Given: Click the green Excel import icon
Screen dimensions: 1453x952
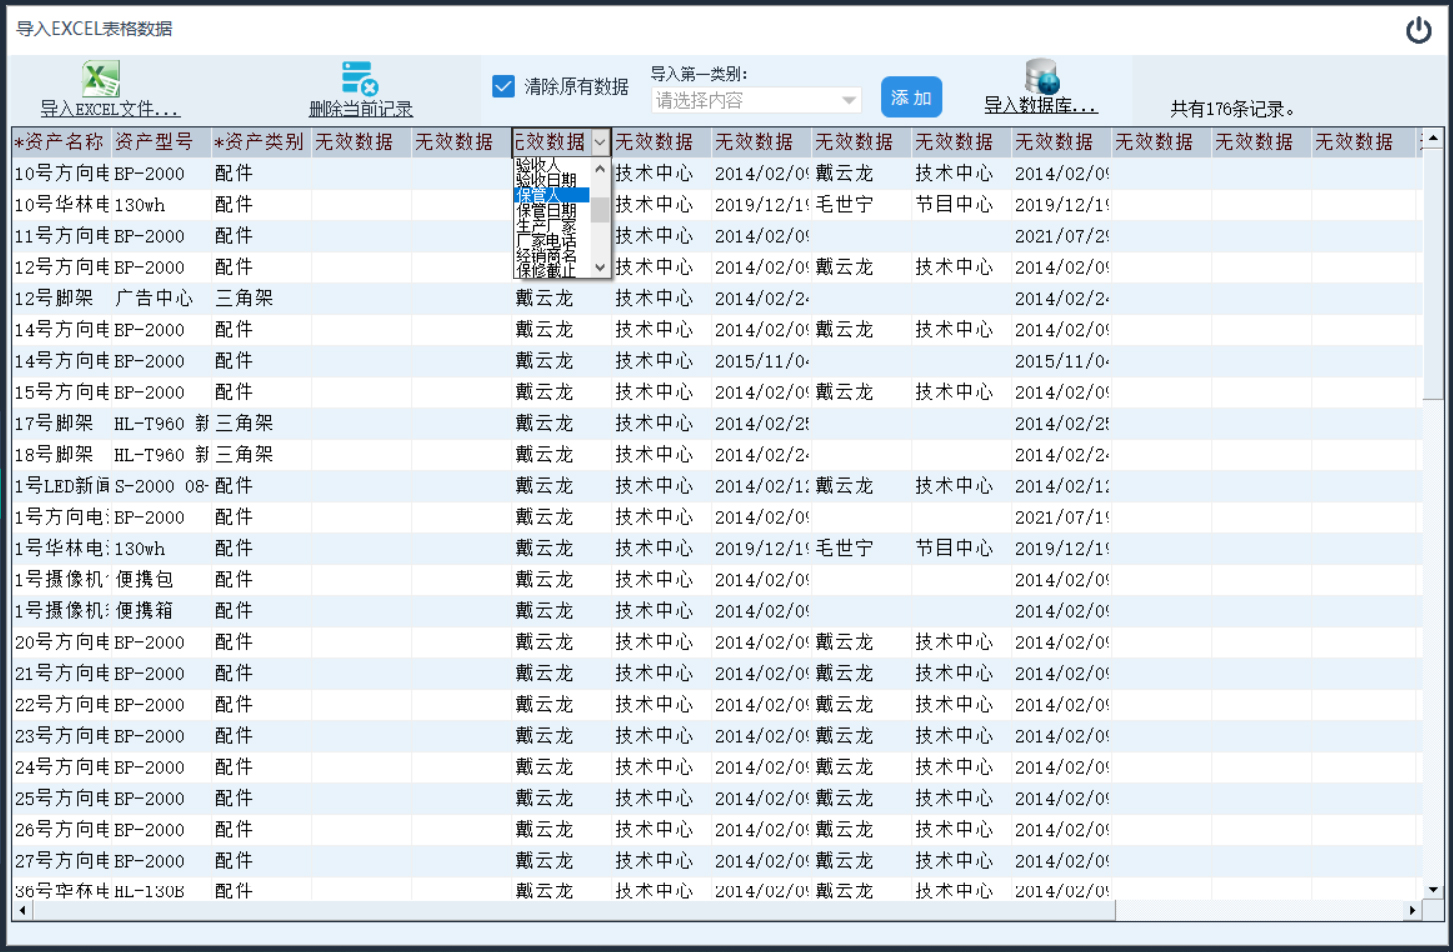Looking at the screenshot, I should pyautogui.click(x=100, y=79).
